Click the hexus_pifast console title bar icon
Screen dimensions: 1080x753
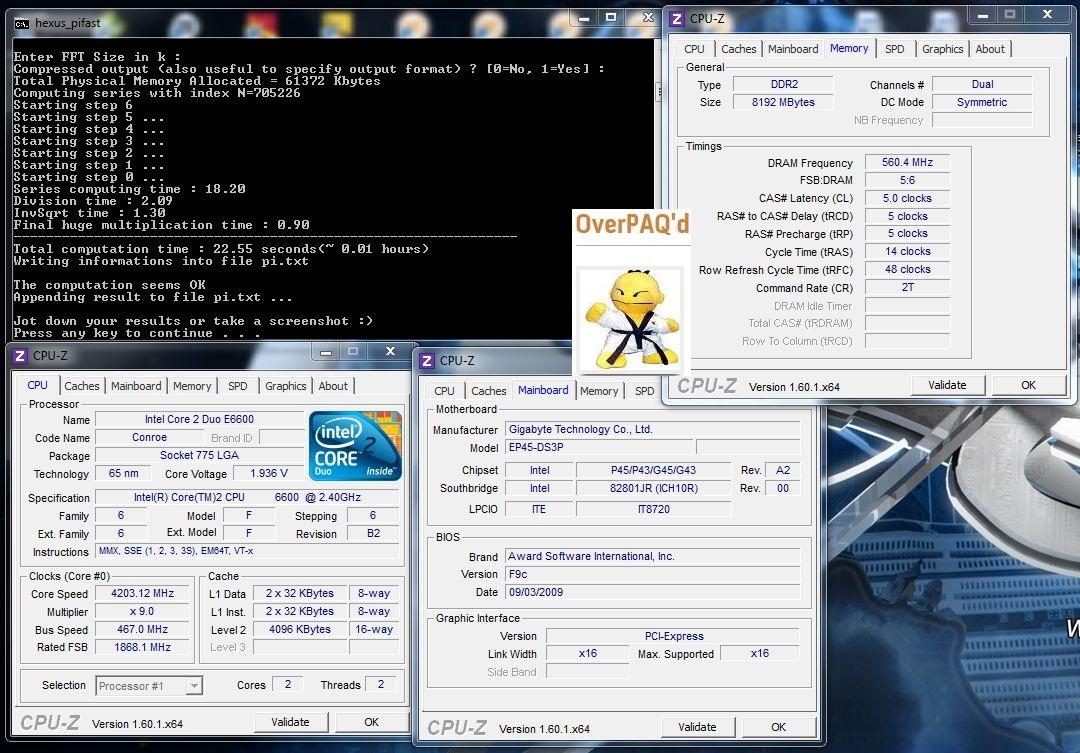[x=22, y=23]
